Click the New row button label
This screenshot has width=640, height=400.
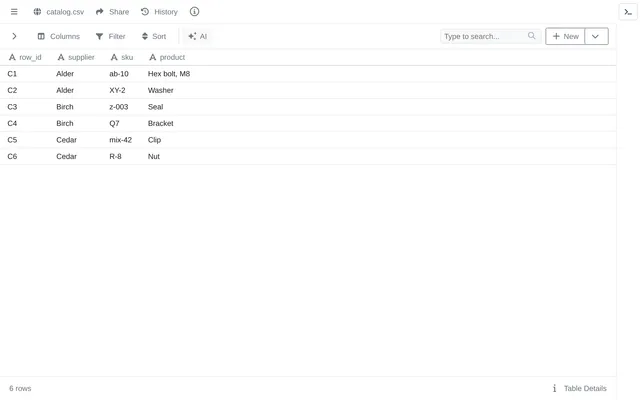[571, 36]
